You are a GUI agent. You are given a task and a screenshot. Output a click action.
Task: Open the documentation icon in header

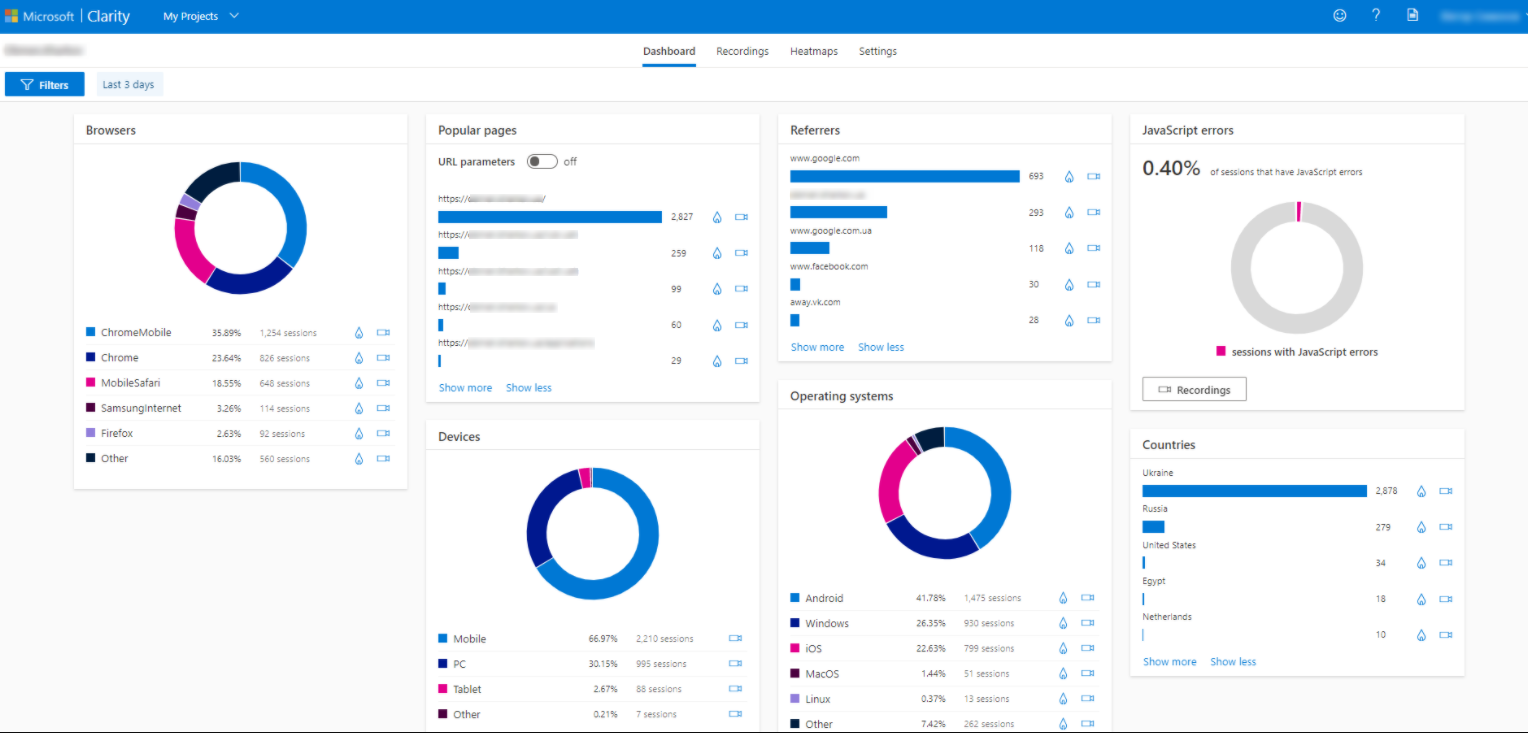[x=1412, y=16]
